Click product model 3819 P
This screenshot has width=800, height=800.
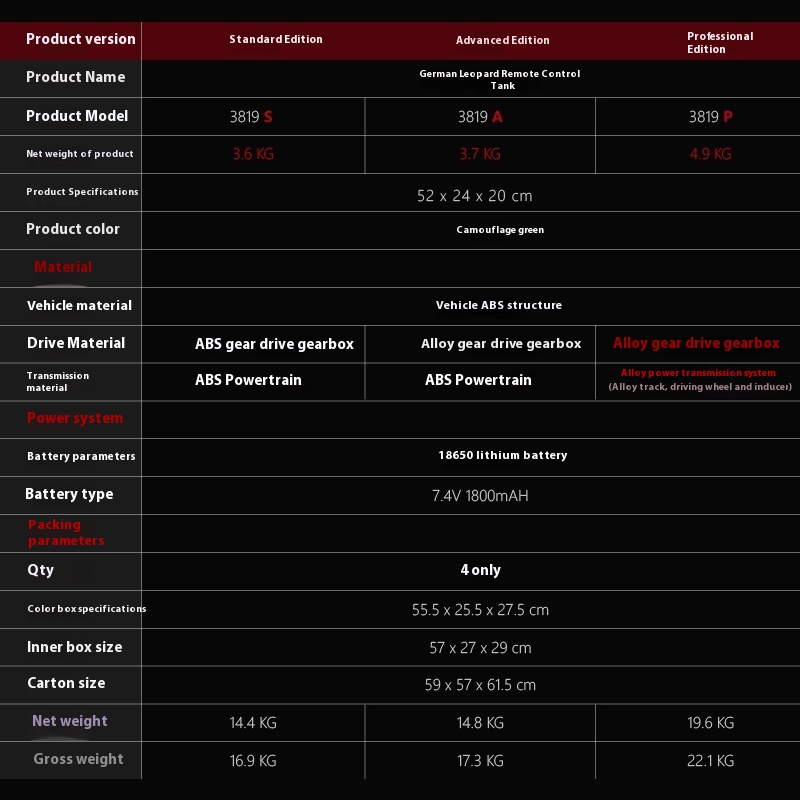[x=710, y=117]
